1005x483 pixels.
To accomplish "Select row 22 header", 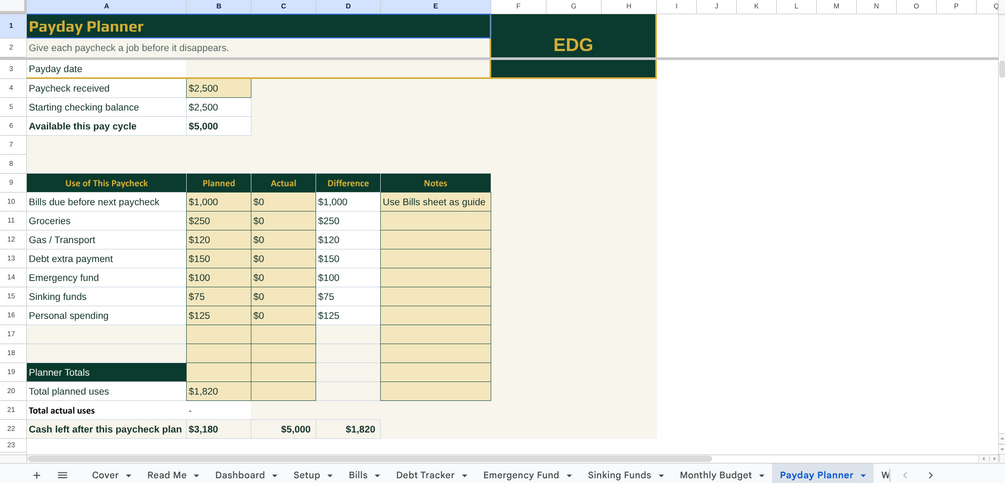I will [13, 429].
